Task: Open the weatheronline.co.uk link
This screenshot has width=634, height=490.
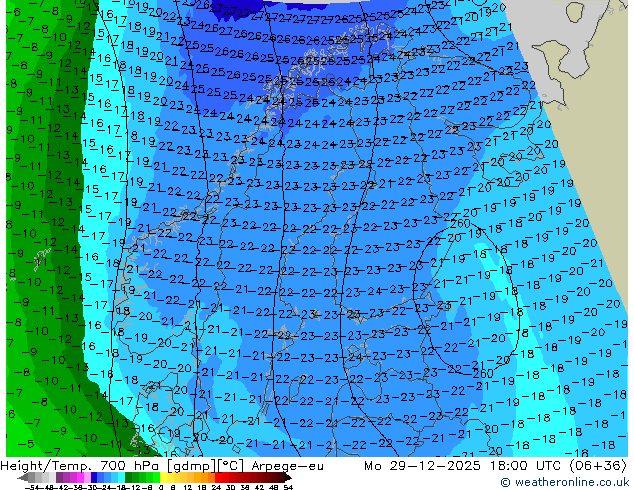Action: pyautogui.click(x=565, y=482)
